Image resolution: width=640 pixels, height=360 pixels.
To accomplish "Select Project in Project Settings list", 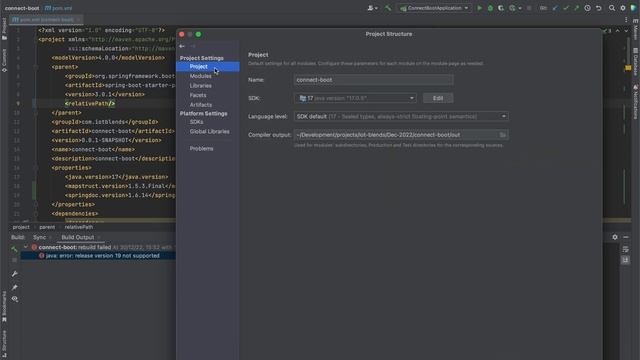I will [x=208, y=67].
